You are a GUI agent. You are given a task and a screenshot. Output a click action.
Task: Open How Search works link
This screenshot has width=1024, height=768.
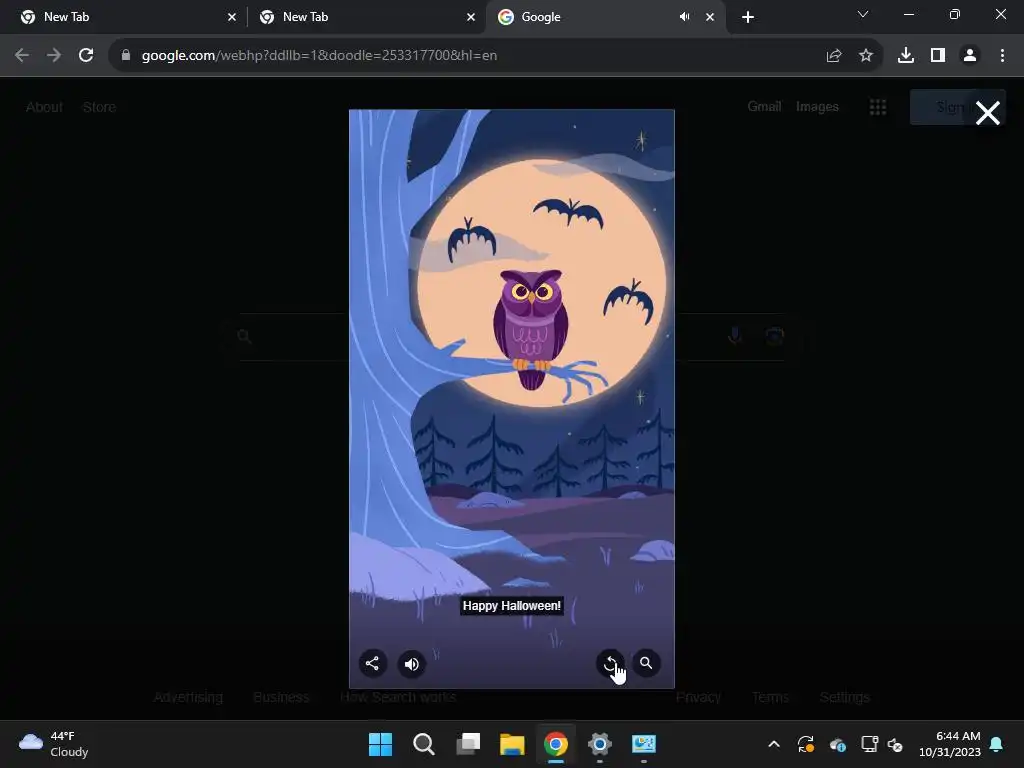(x=398, y=697)
